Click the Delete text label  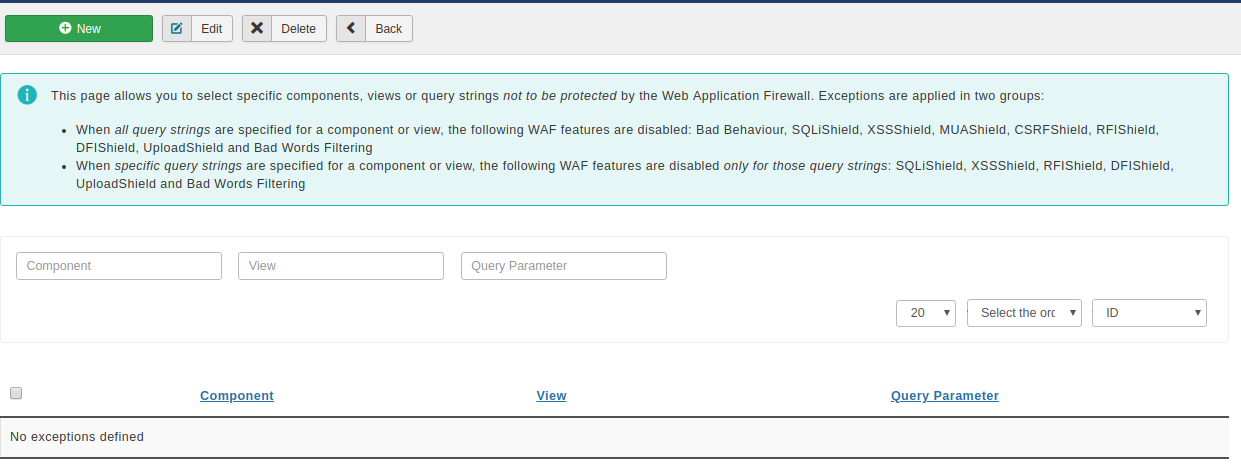click(x=298, y=29)
